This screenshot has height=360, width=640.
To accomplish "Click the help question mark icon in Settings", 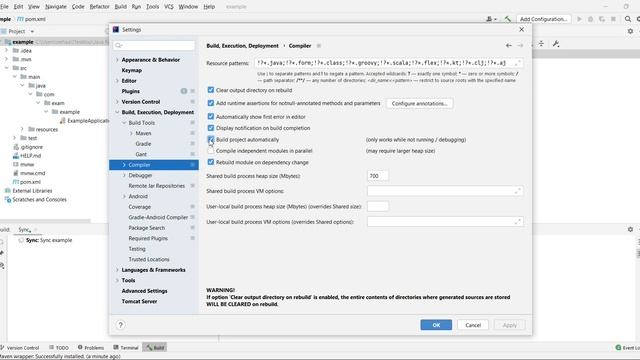I will coord(120,325).
